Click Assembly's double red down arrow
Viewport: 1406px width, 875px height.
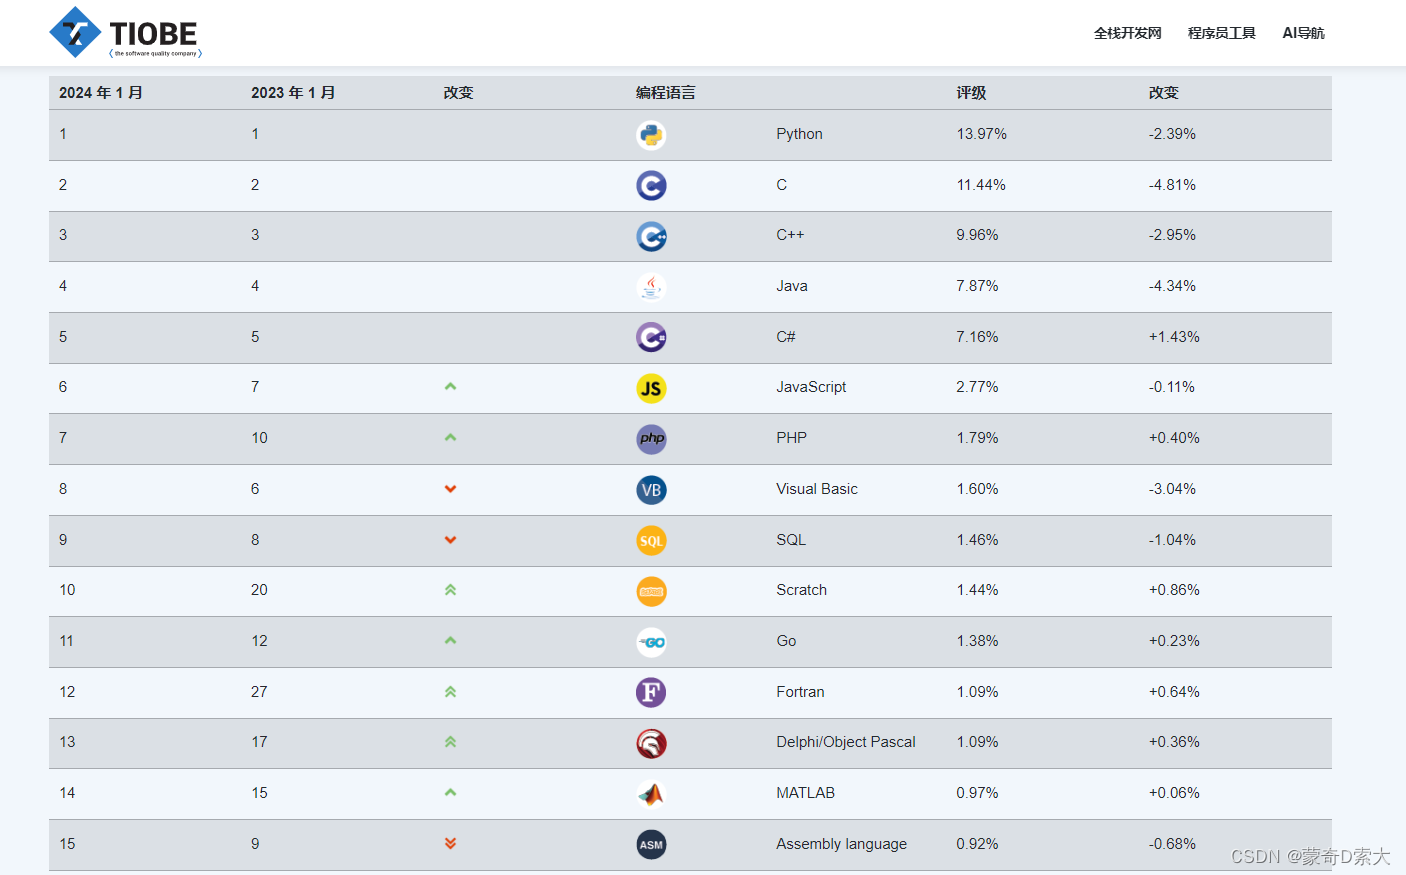point(450,843)
